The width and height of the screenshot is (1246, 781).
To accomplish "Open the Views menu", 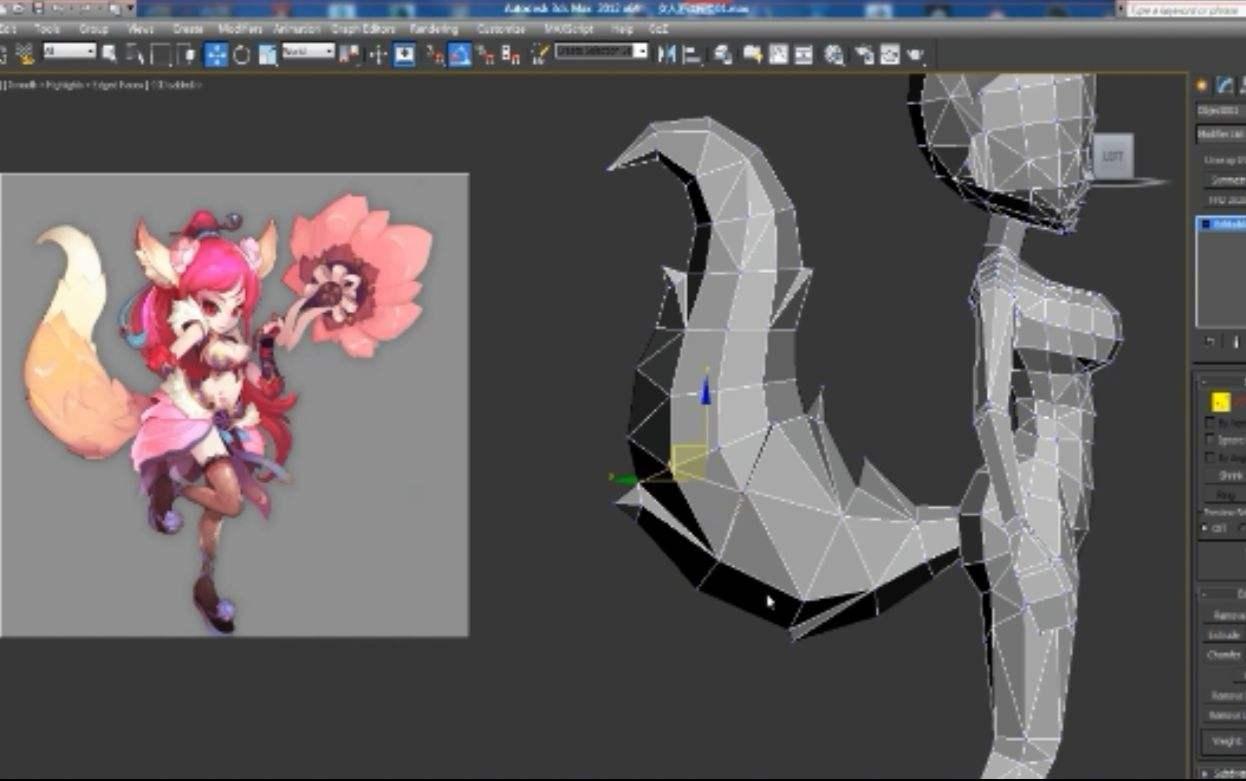I will point(141,29).
